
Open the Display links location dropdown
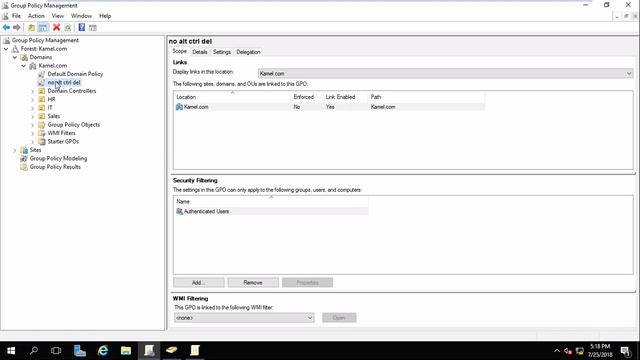[x=445, y=73]
